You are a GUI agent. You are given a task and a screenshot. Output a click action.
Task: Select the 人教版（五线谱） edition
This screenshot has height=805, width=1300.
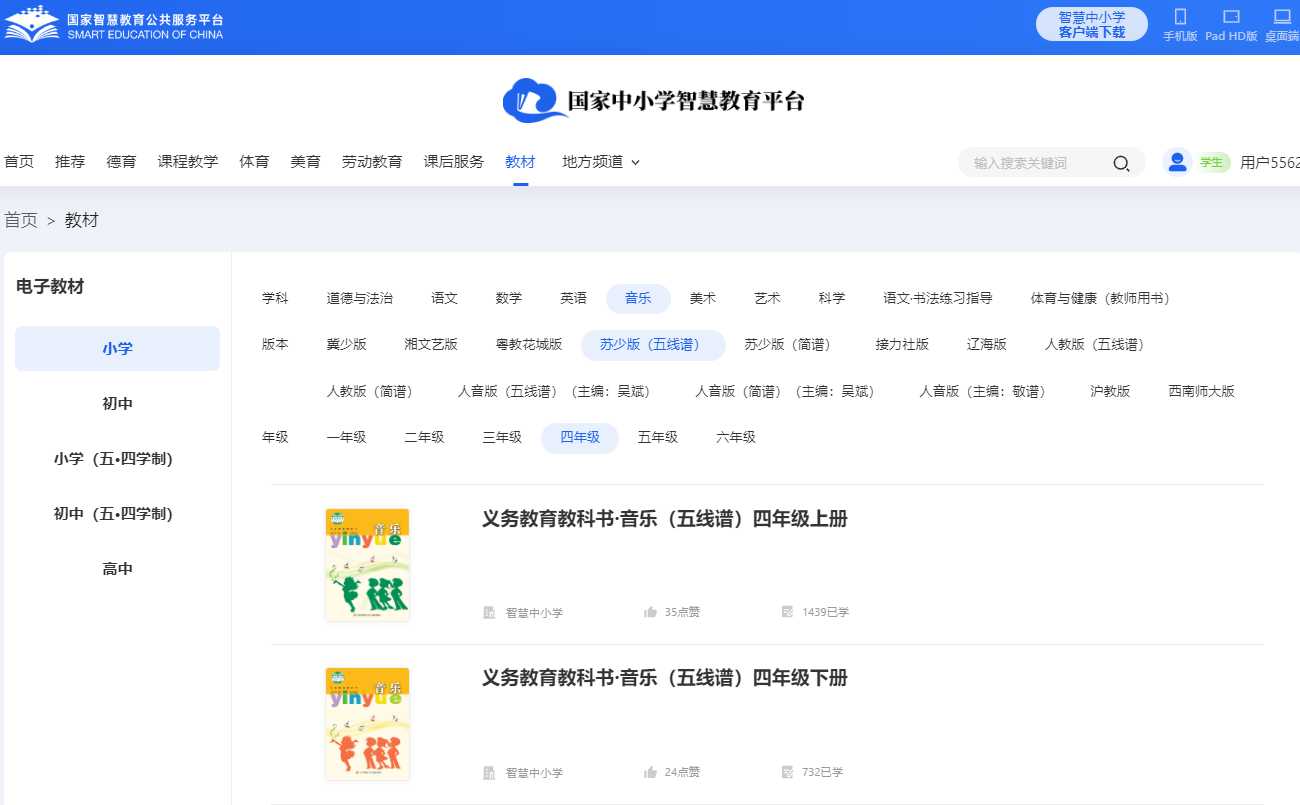[1098, 344]
